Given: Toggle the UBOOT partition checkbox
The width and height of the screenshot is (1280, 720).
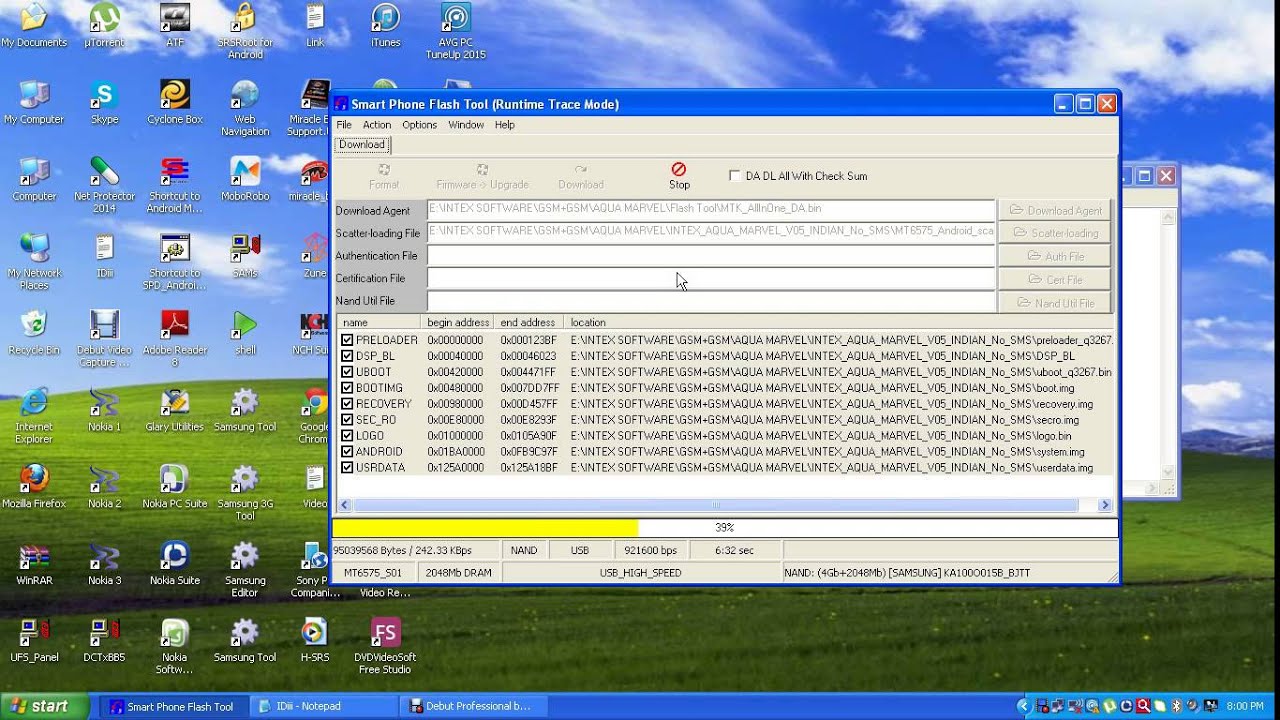Looking at the screenshot, I should pos(347,372).
